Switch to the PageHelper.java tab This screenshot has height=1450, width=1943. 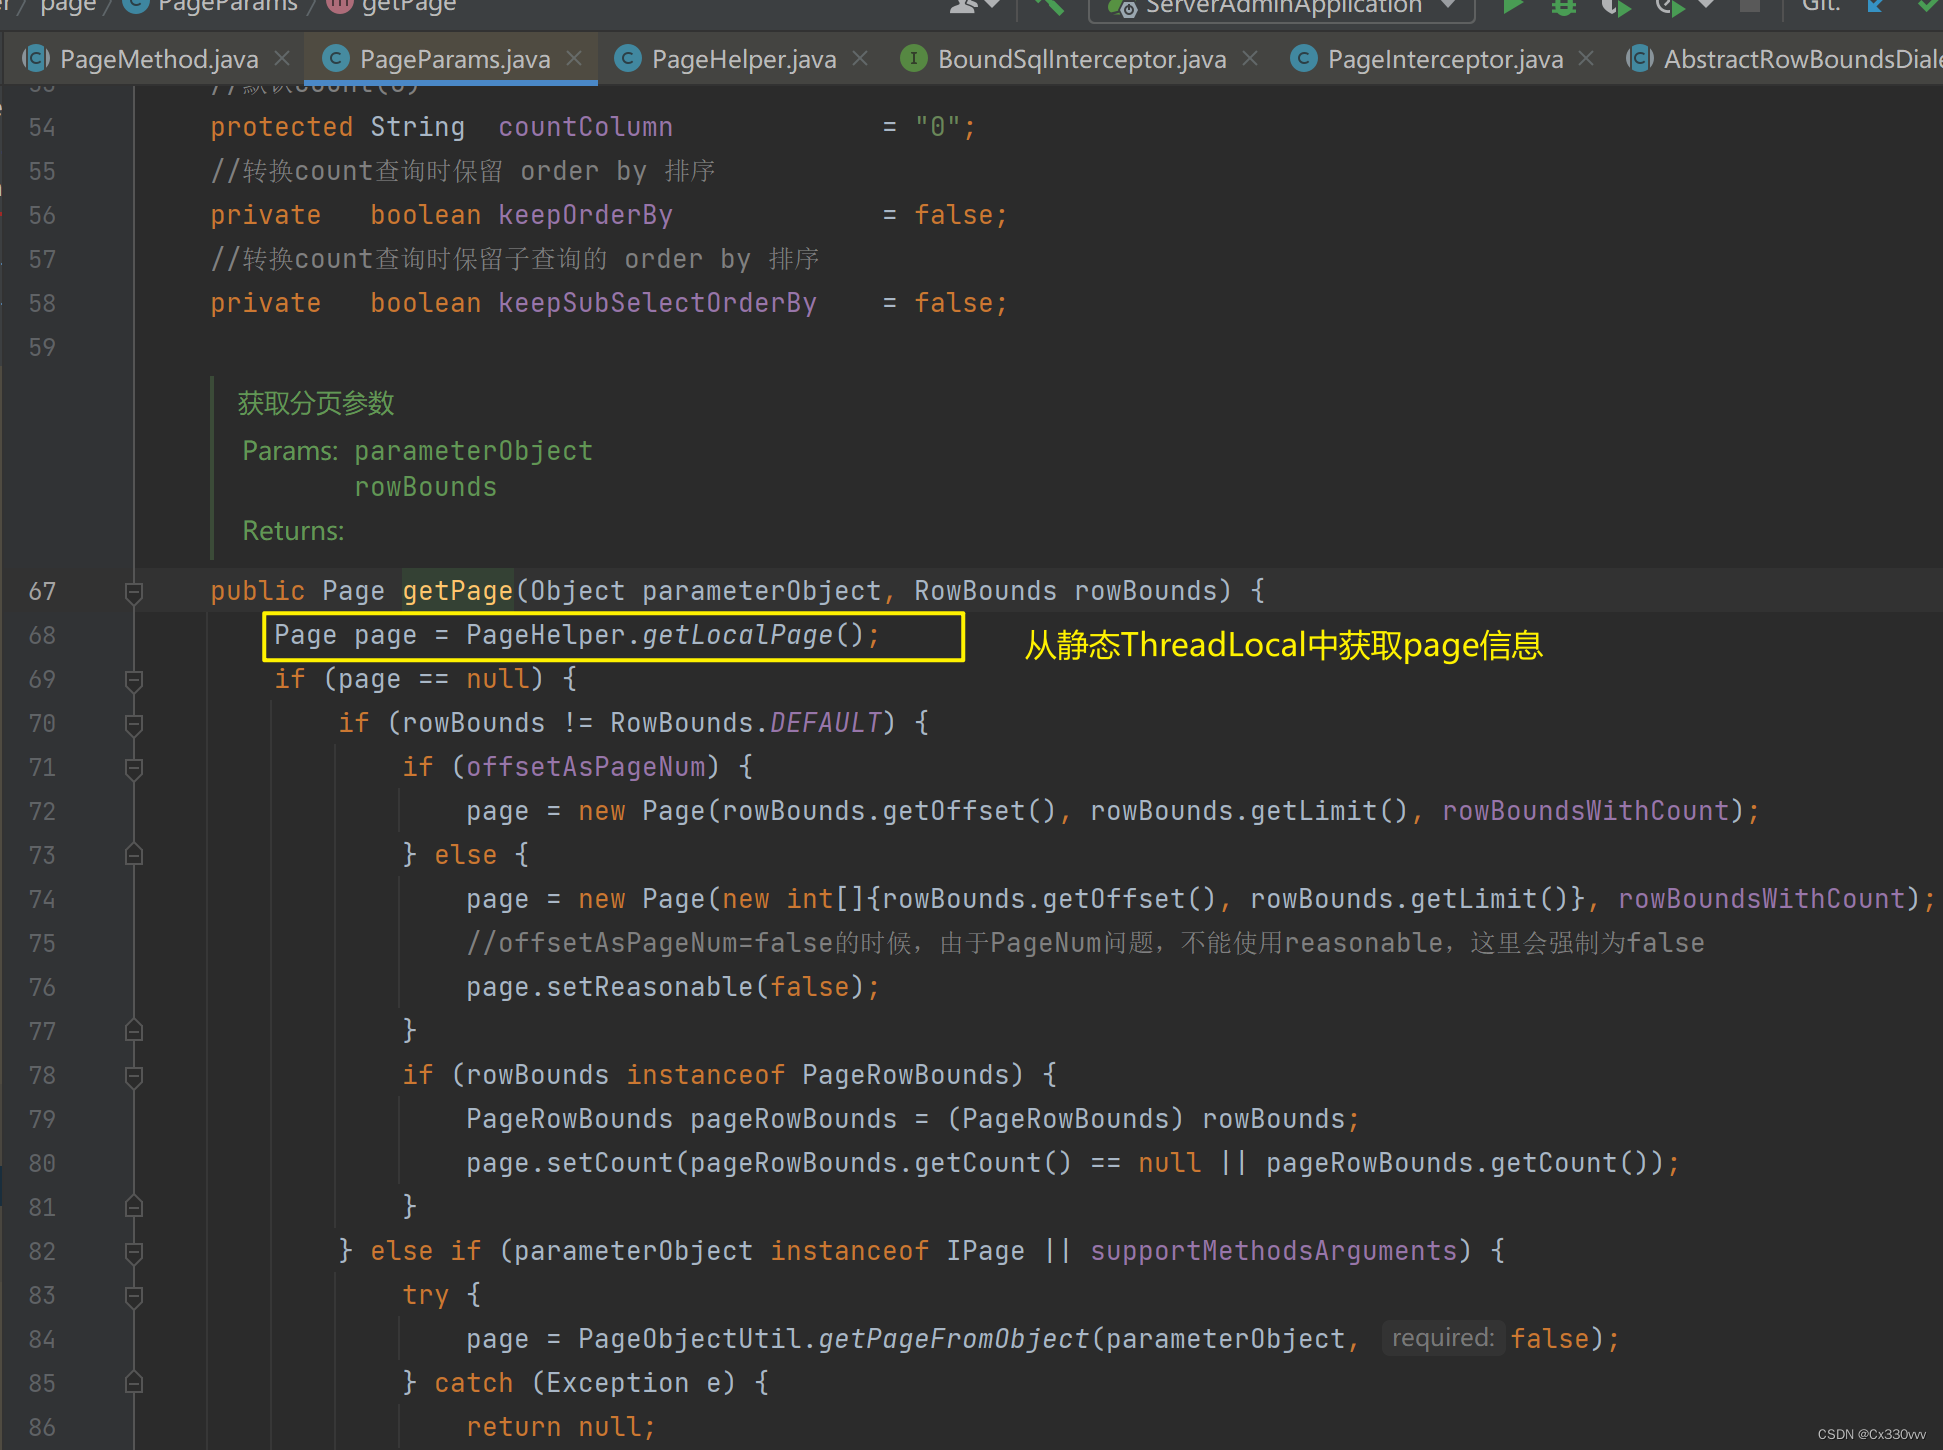(x=743, y=59)
